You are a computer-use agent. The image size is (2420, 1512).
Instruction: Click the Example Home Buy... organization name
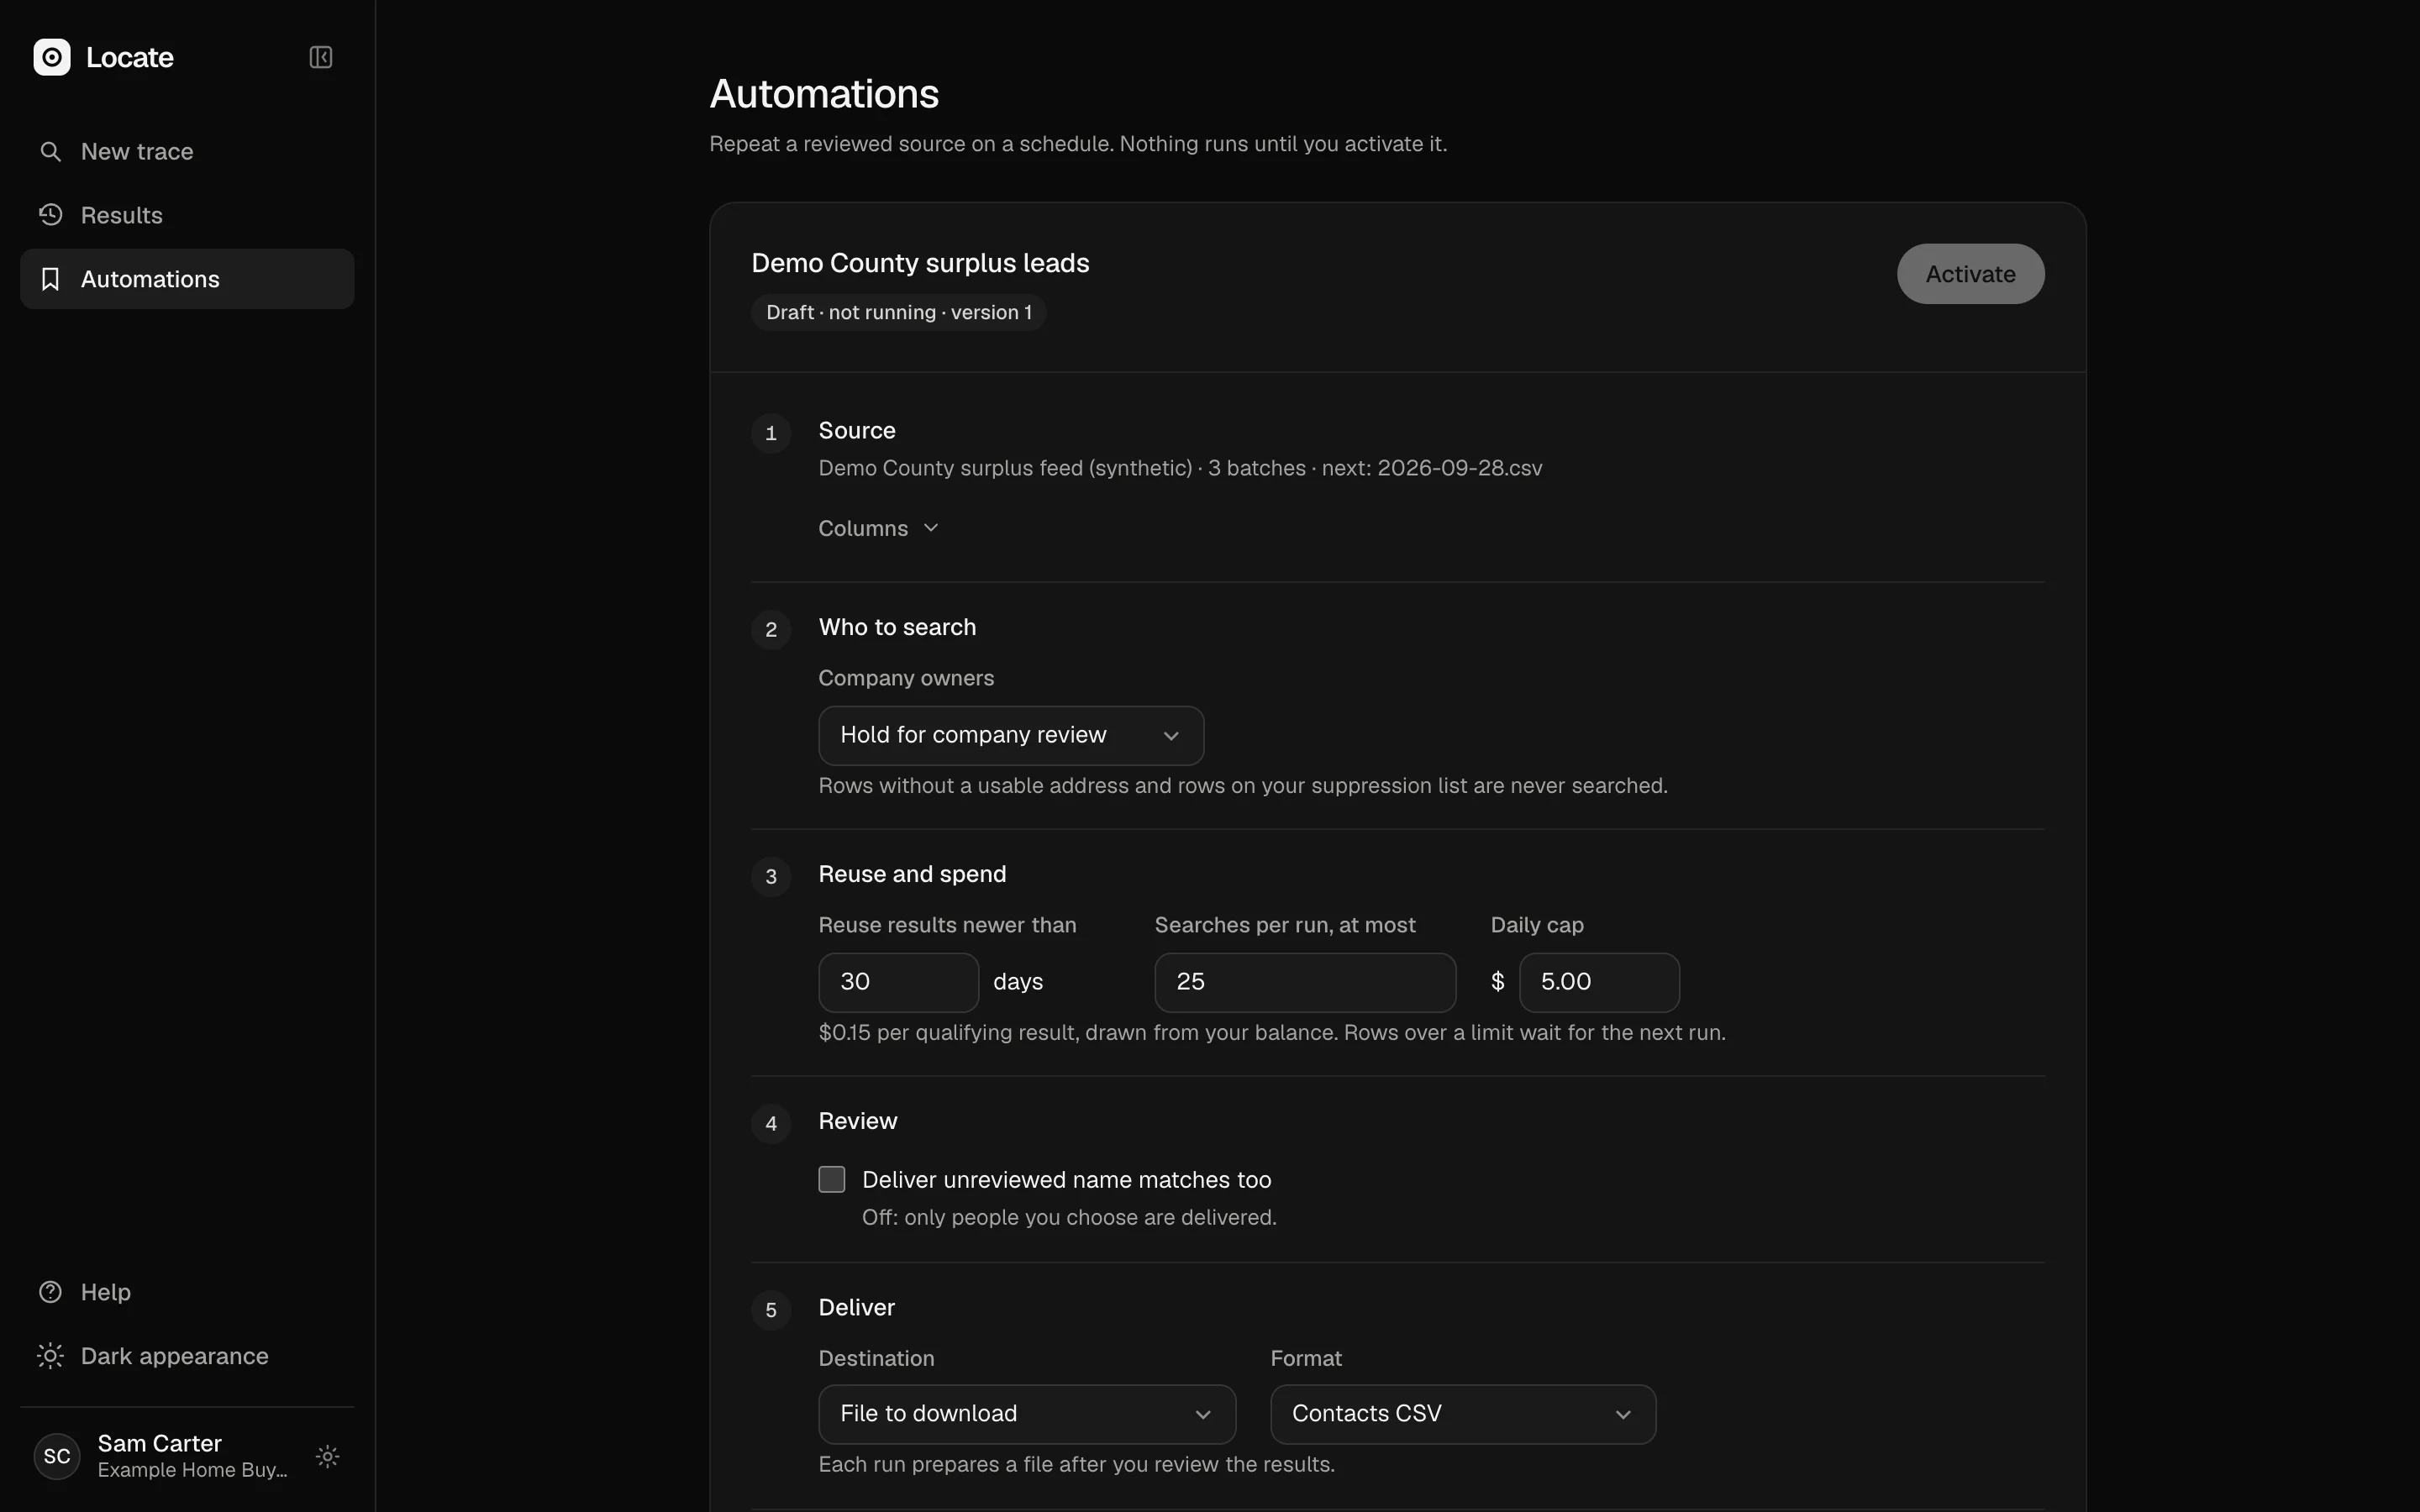click(192, 1470)
